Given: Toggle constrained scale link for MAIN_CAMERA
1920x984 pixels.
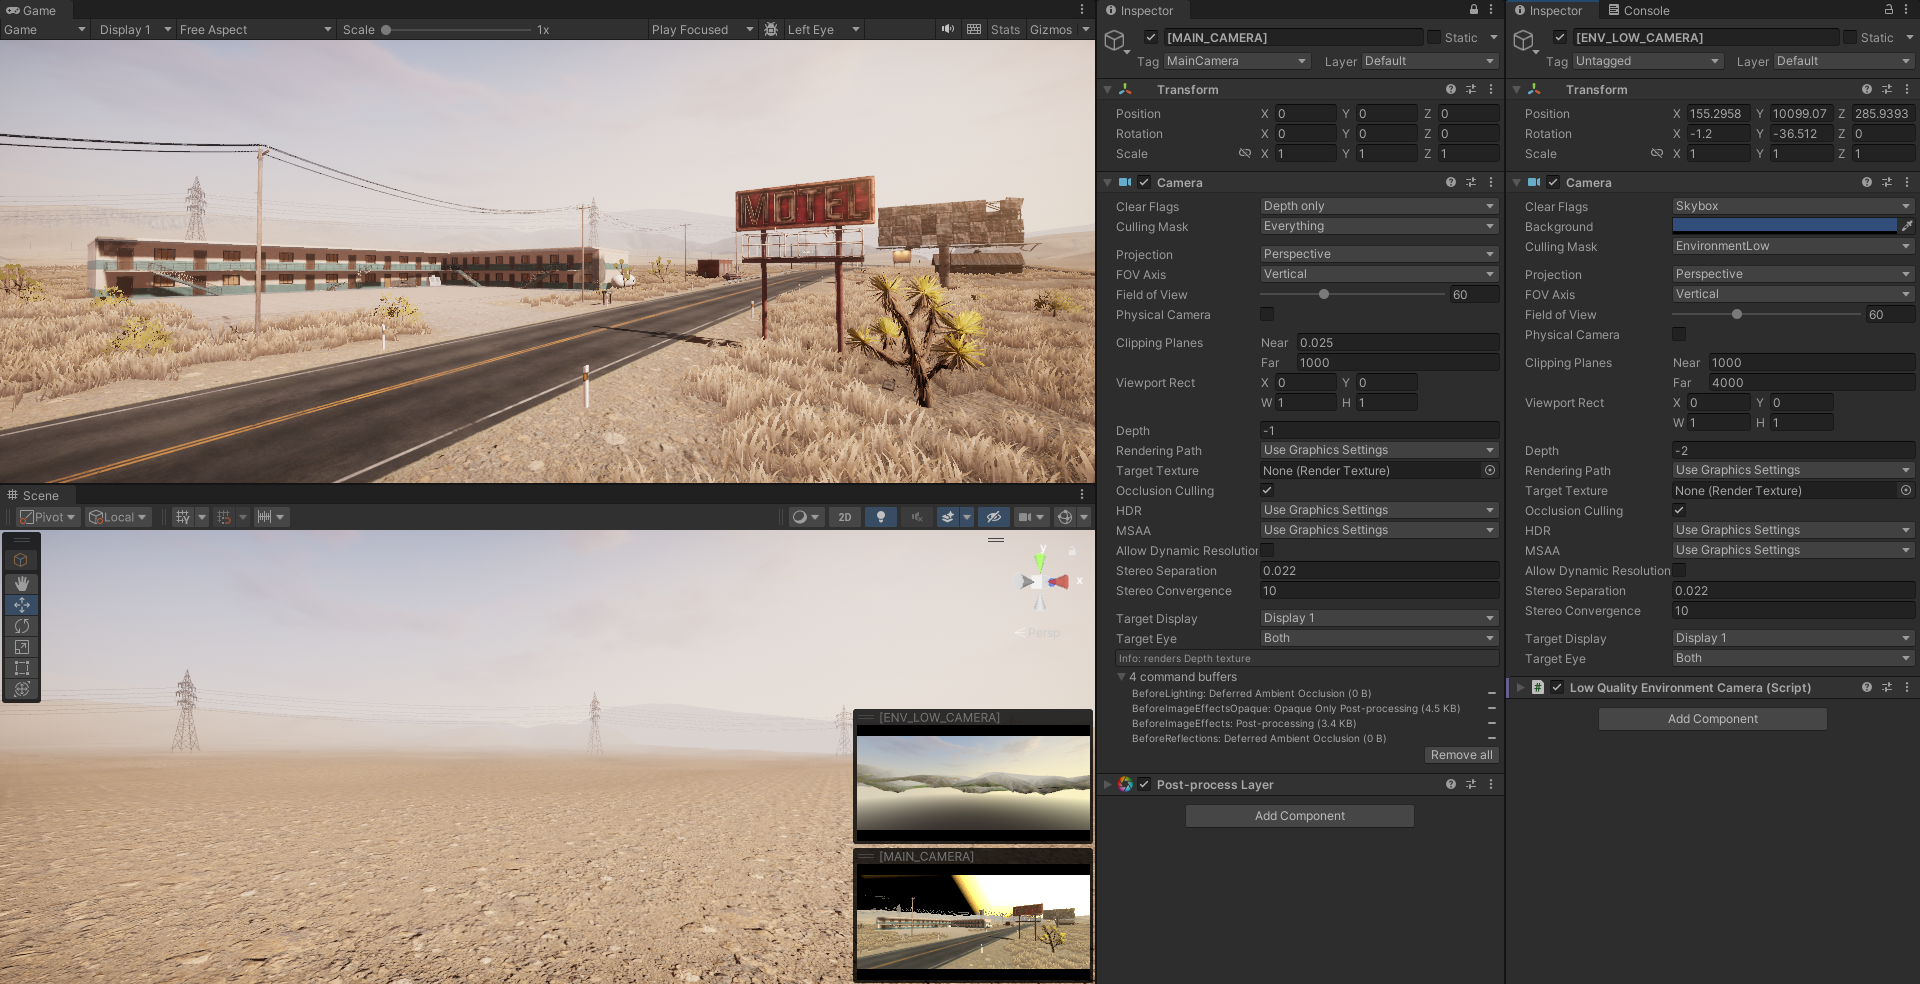Looking at the screenshot, I should (x=1245, y=153).
